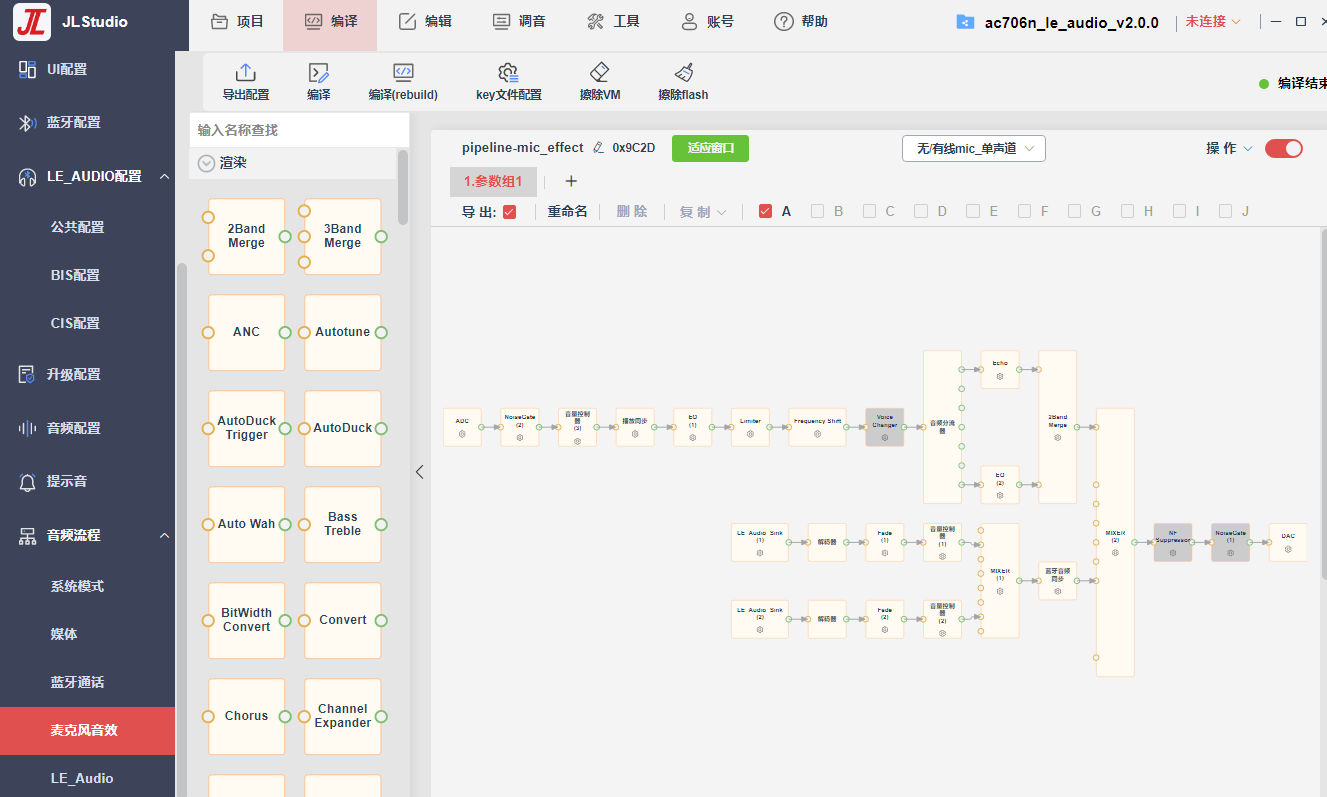Add a parameter group with the plus button
Screen dimensions: 1327x797
(571, 181)
